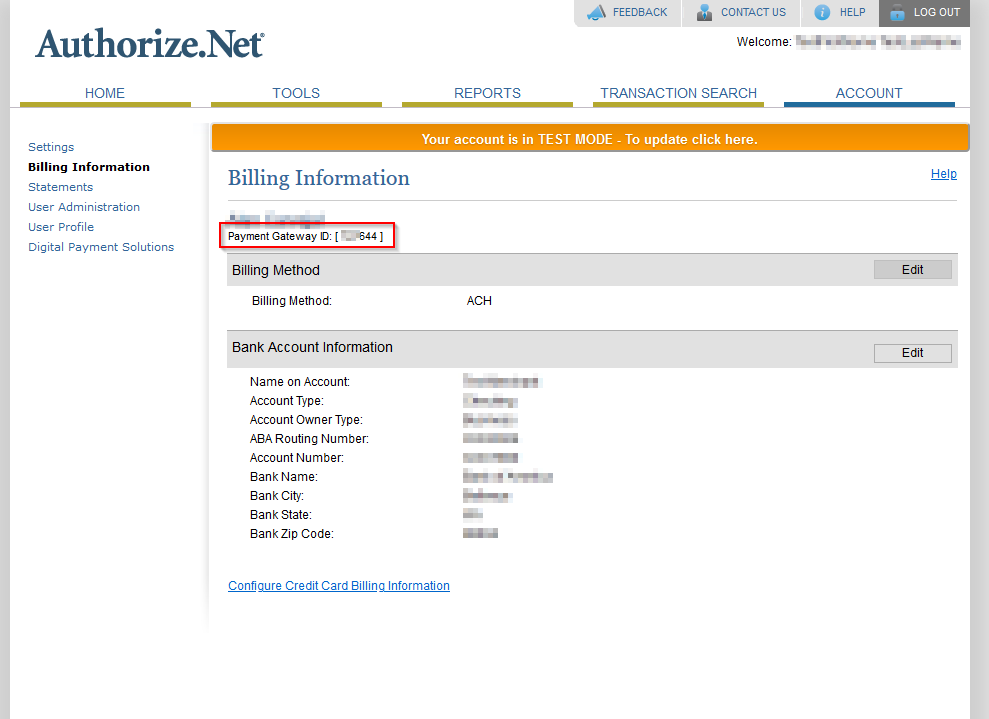
Task: Click the Account Number label
Action: click(x=296, y=458)
